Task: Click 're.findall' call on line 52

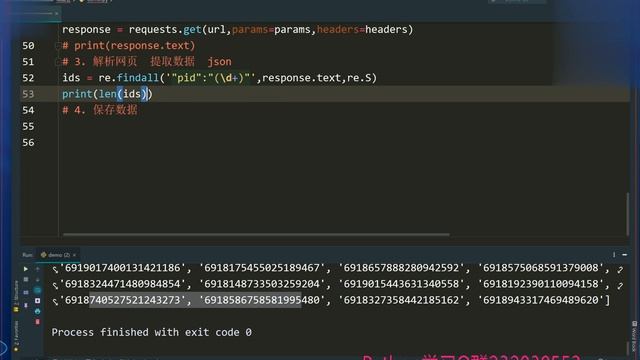Action: coord(129,78)
